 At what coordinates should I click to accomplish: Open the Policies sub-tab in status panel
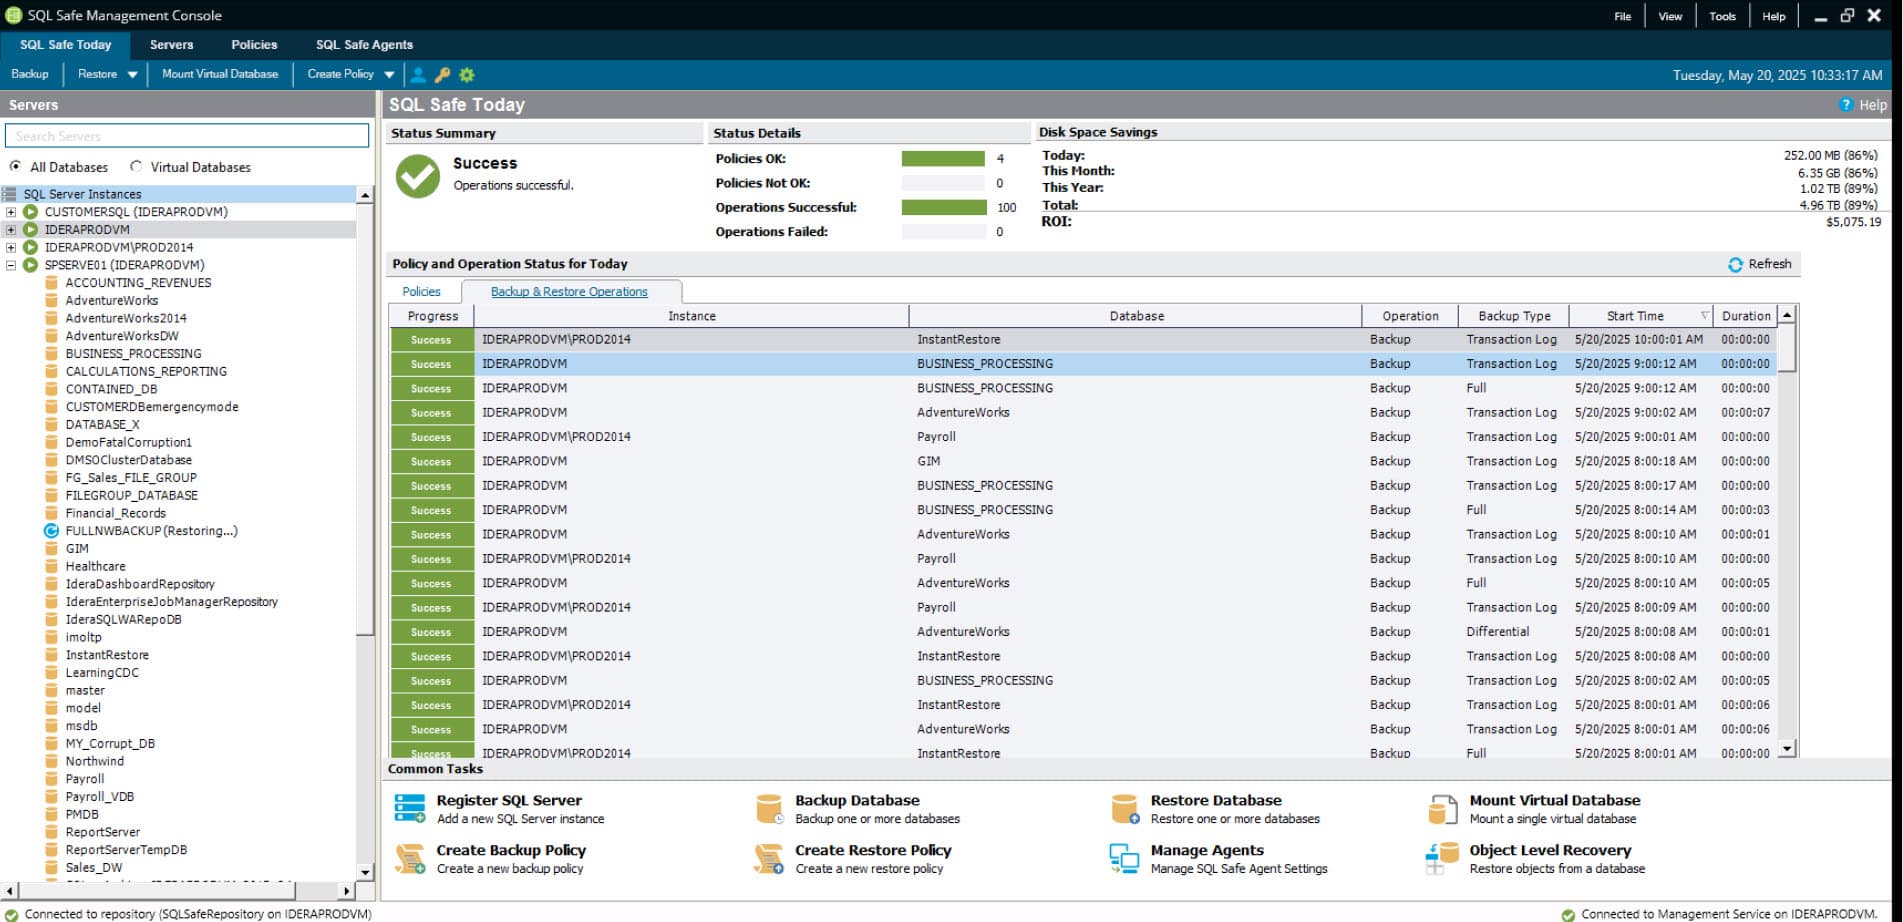coord(421,292)
